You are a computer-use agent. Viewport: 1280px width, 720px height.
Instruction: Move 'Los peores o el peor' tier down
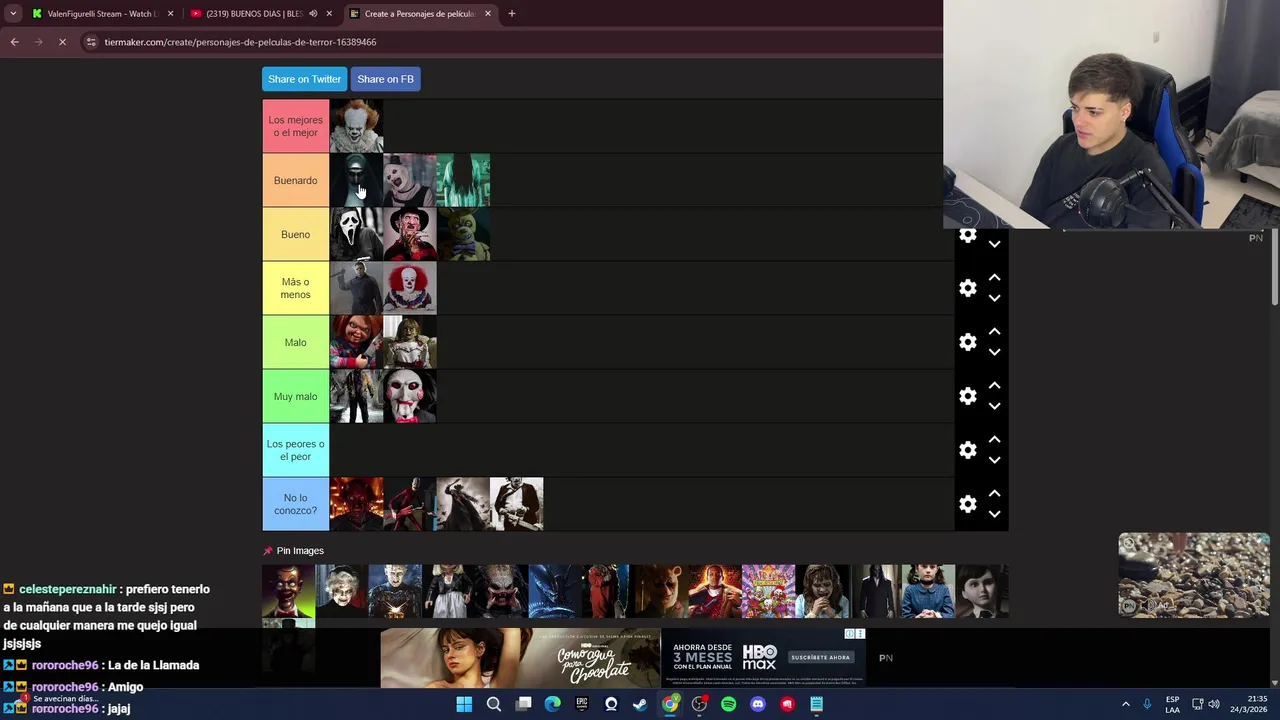[994, 460]
